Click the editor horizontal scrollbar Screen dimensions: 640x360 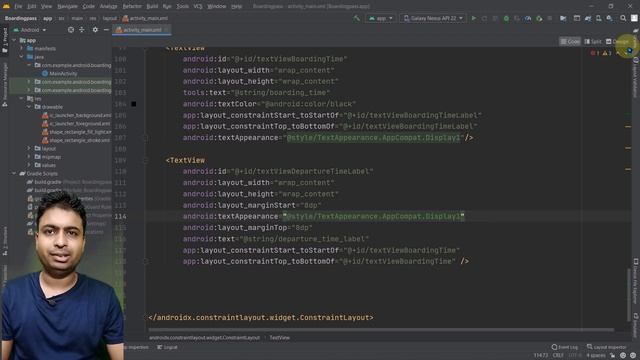(381, 330)
